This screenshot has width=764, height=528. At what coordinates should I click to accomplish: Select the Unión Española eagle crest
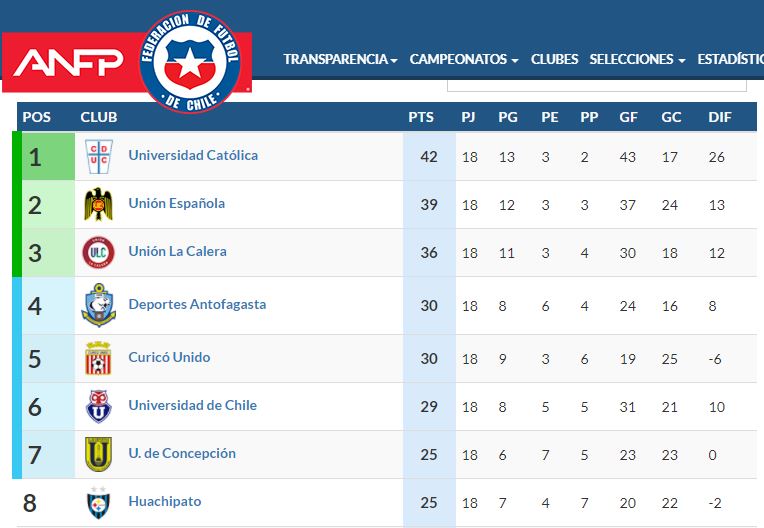(x=98, y=205)
